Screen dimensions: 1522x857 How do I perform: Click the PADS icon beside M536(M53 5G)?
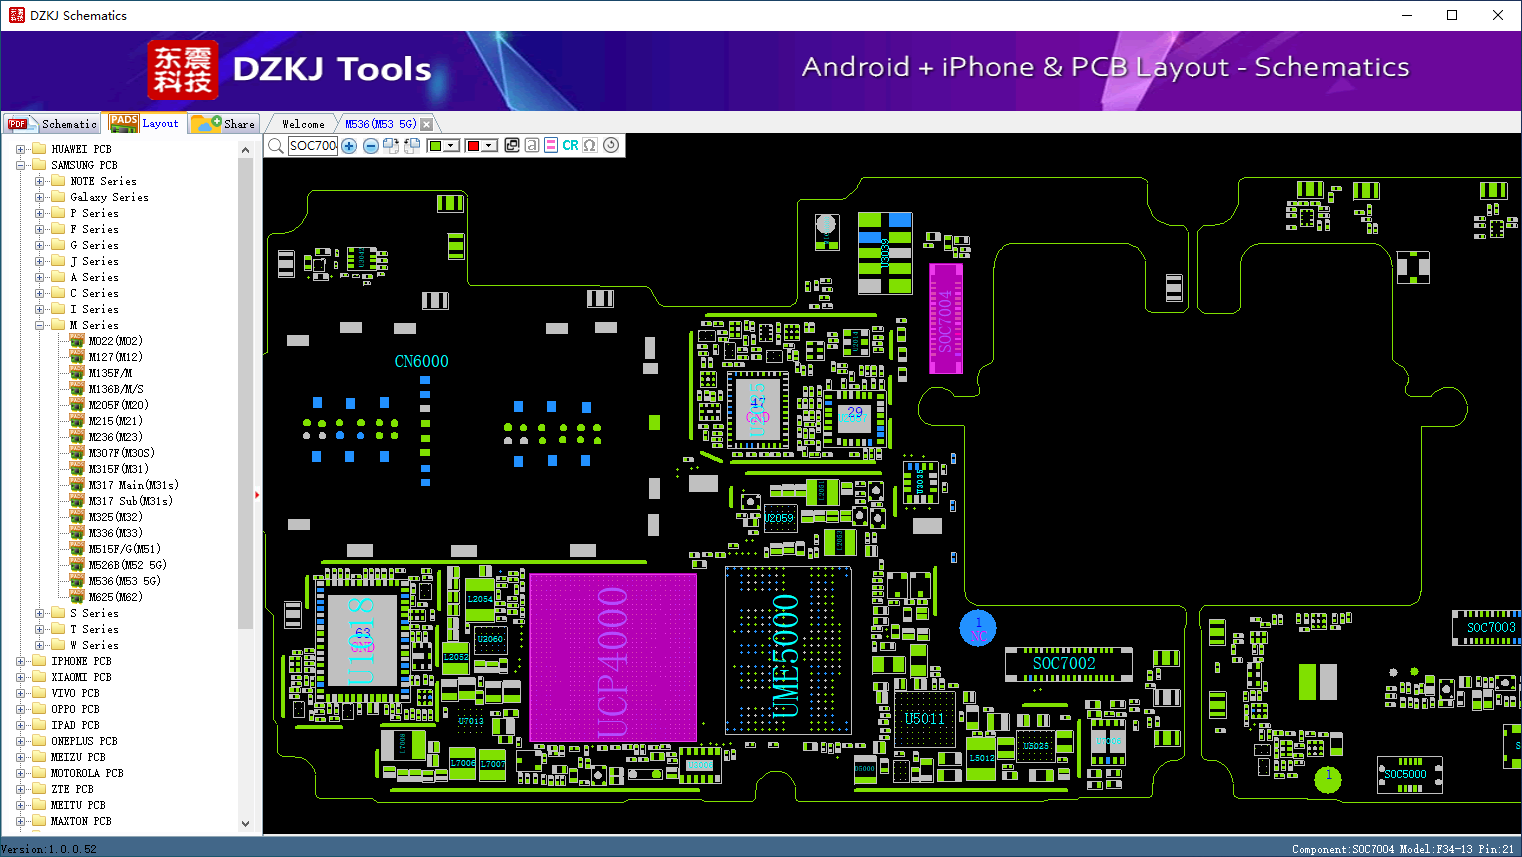point(77,581)
